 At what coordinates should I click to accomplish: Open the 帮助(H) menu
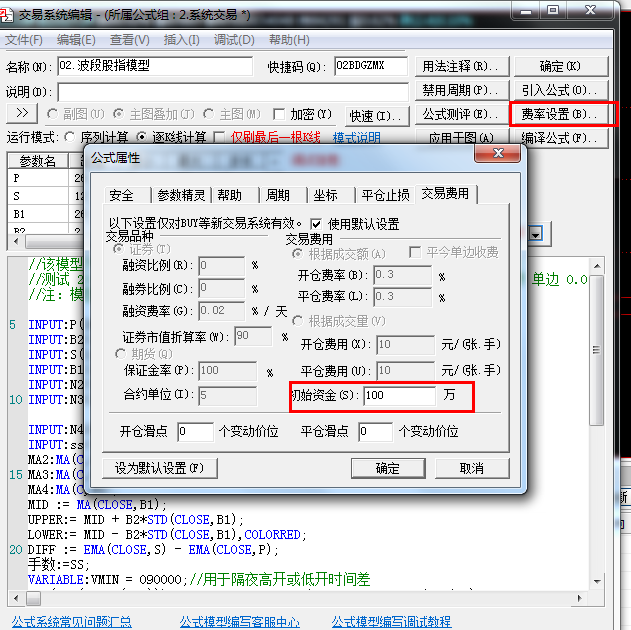pos(289,40)
